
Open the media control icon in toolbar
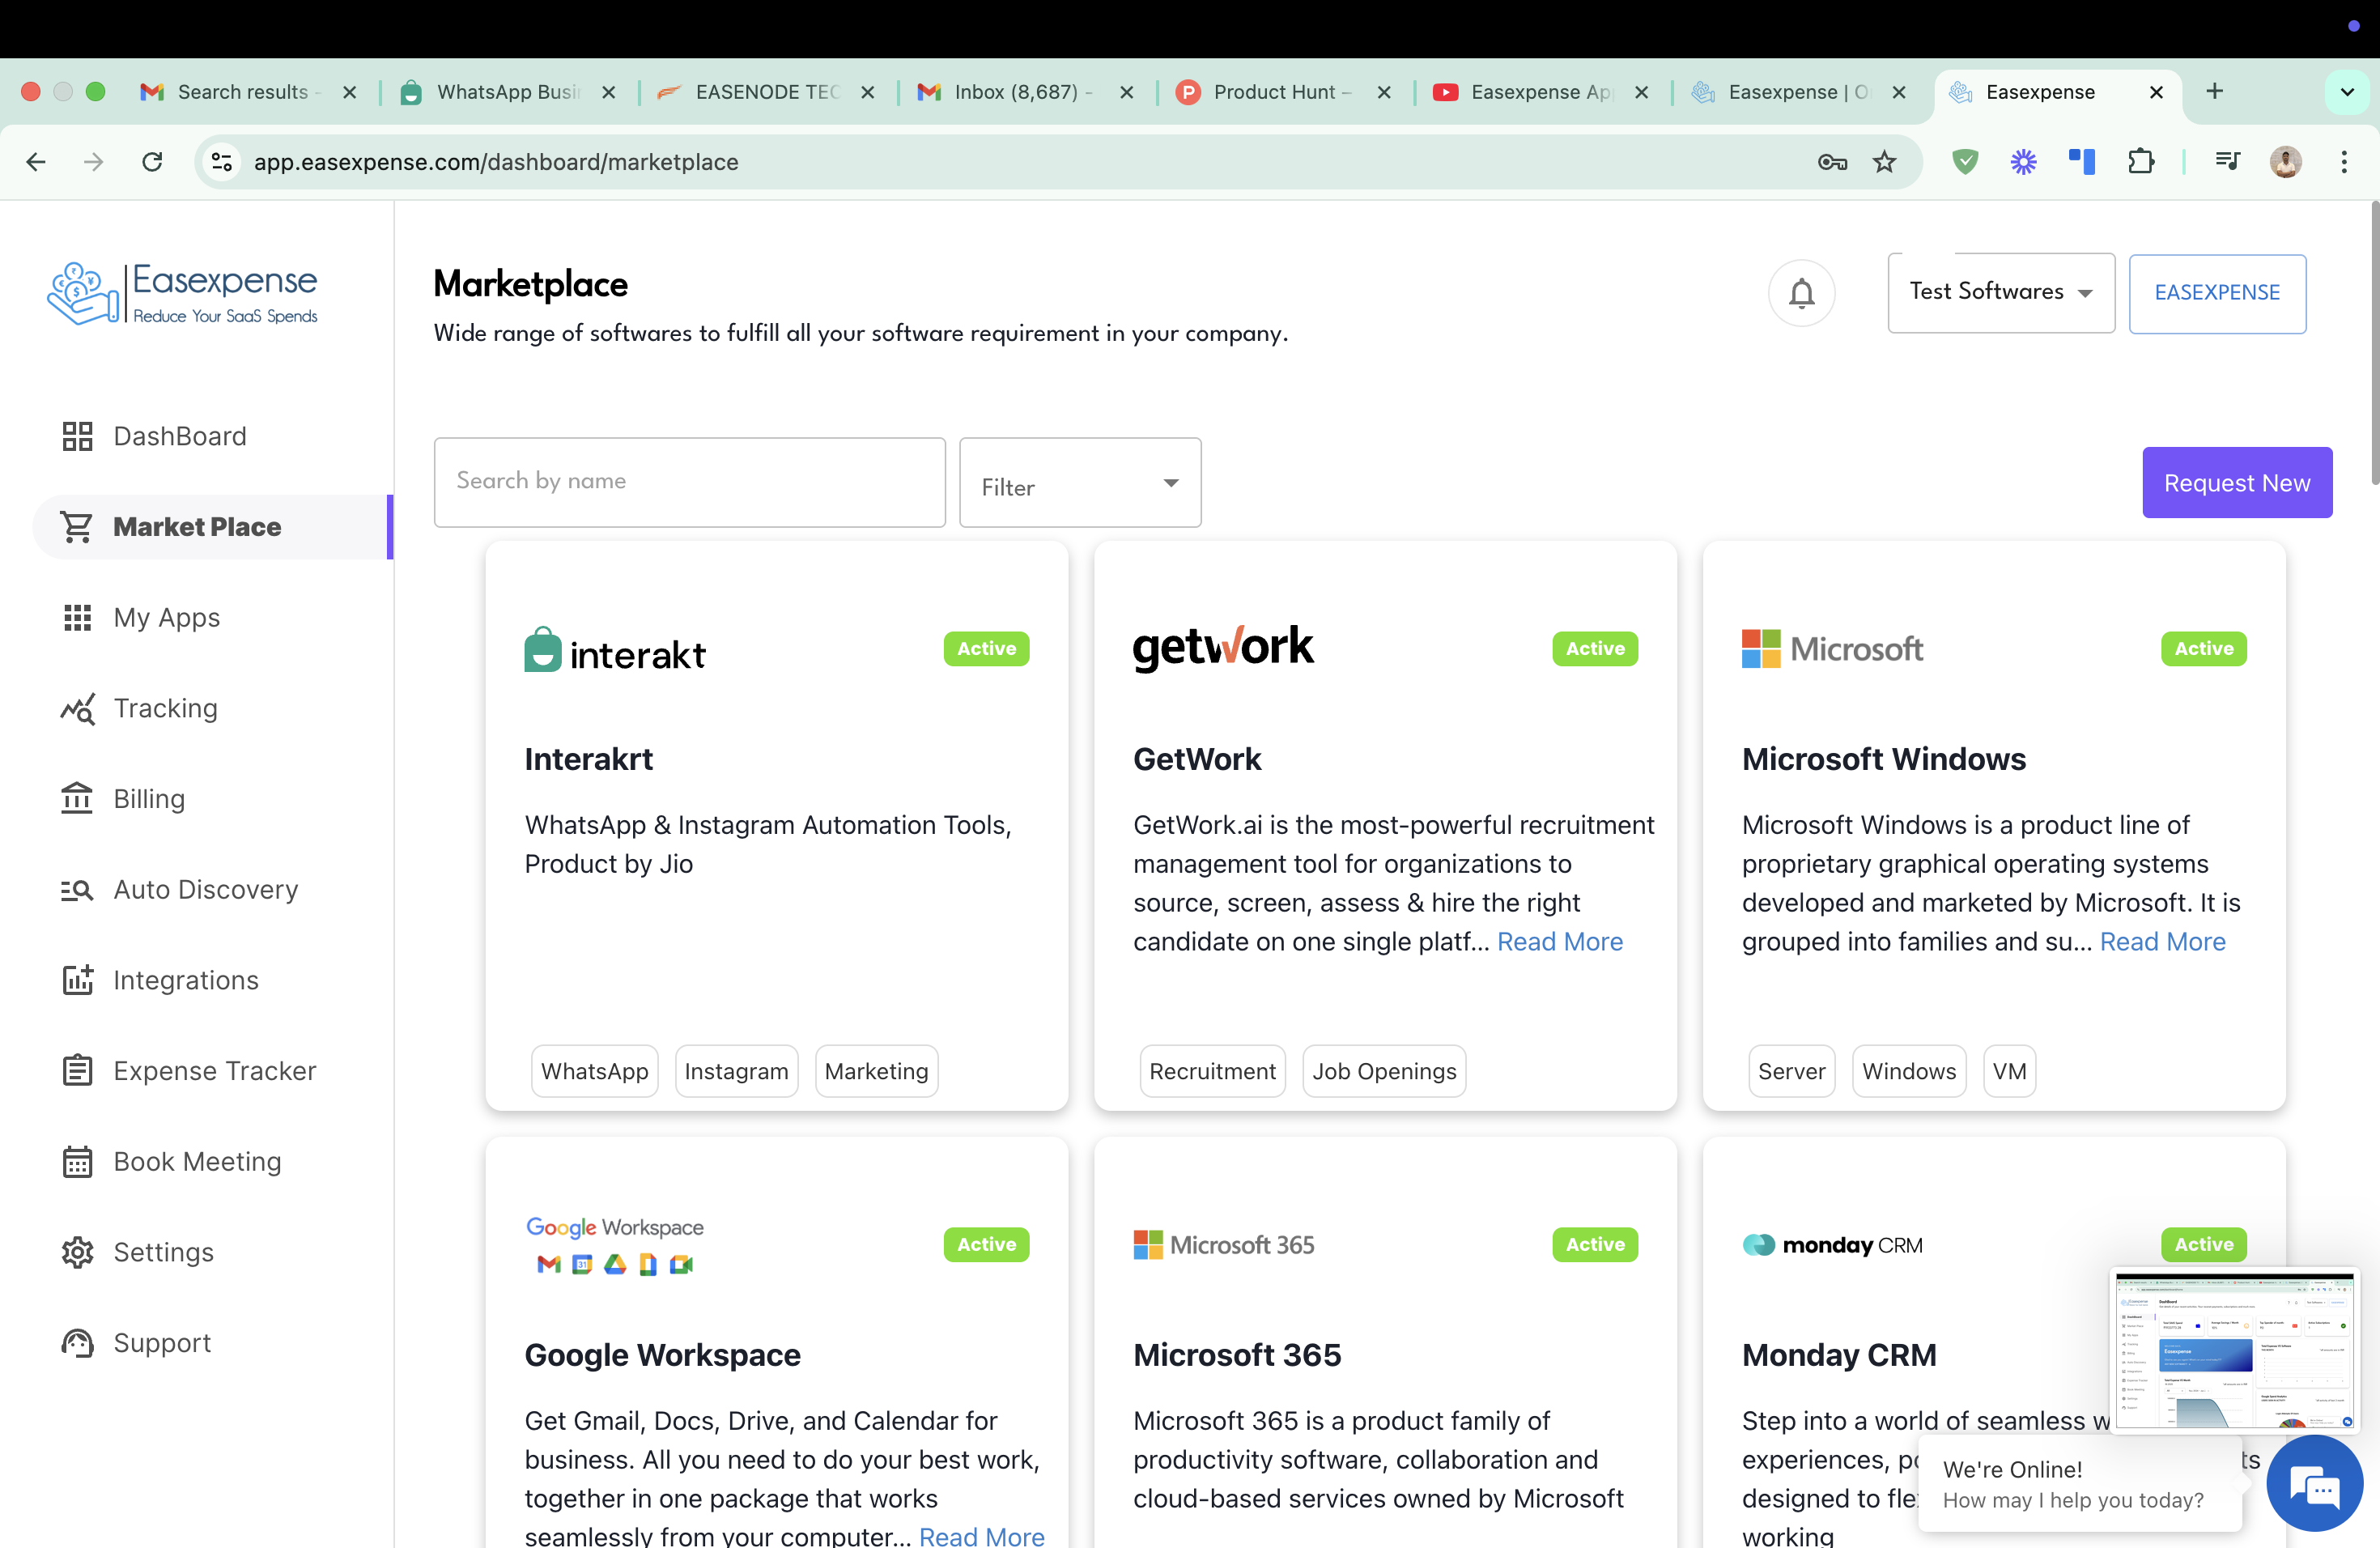point(2227,161)
